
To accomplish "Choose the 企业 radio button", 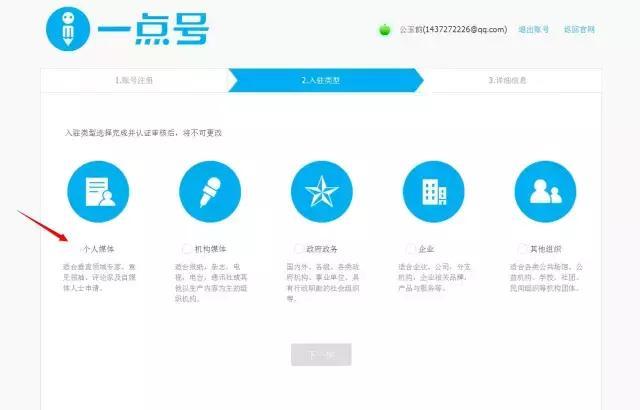I will pos(410,249).
